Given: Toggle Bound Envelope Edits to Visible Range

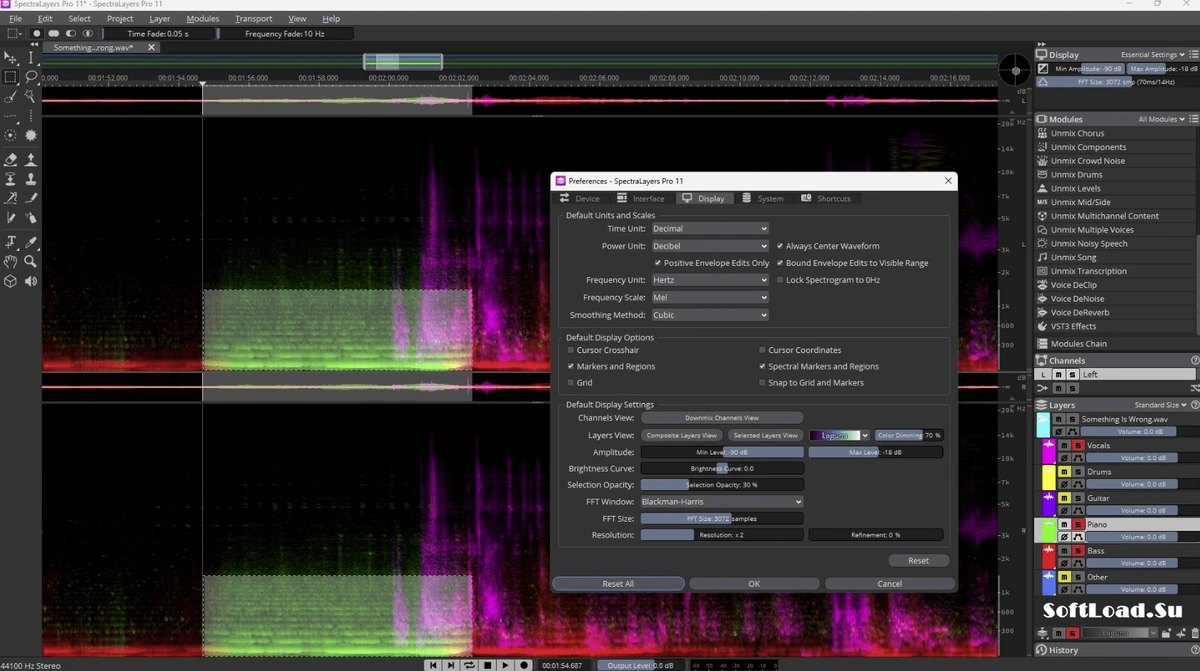Looking at the screenshot, I should [780, 263].
